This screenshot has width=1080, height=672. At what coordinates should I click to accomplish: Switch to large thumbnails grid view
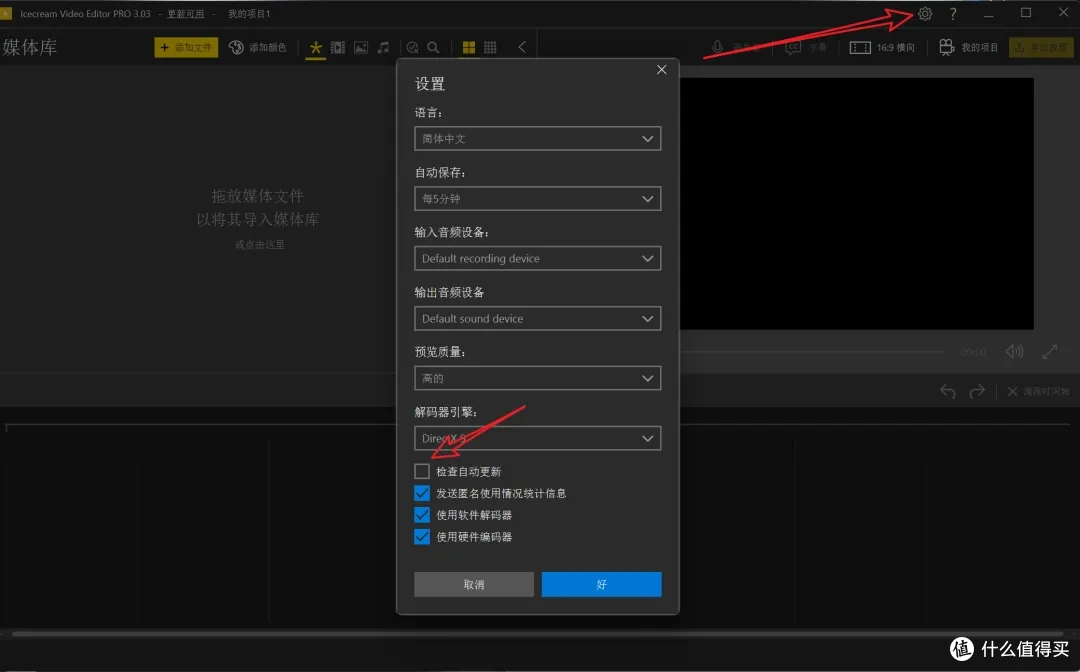(x=468, y=48)
